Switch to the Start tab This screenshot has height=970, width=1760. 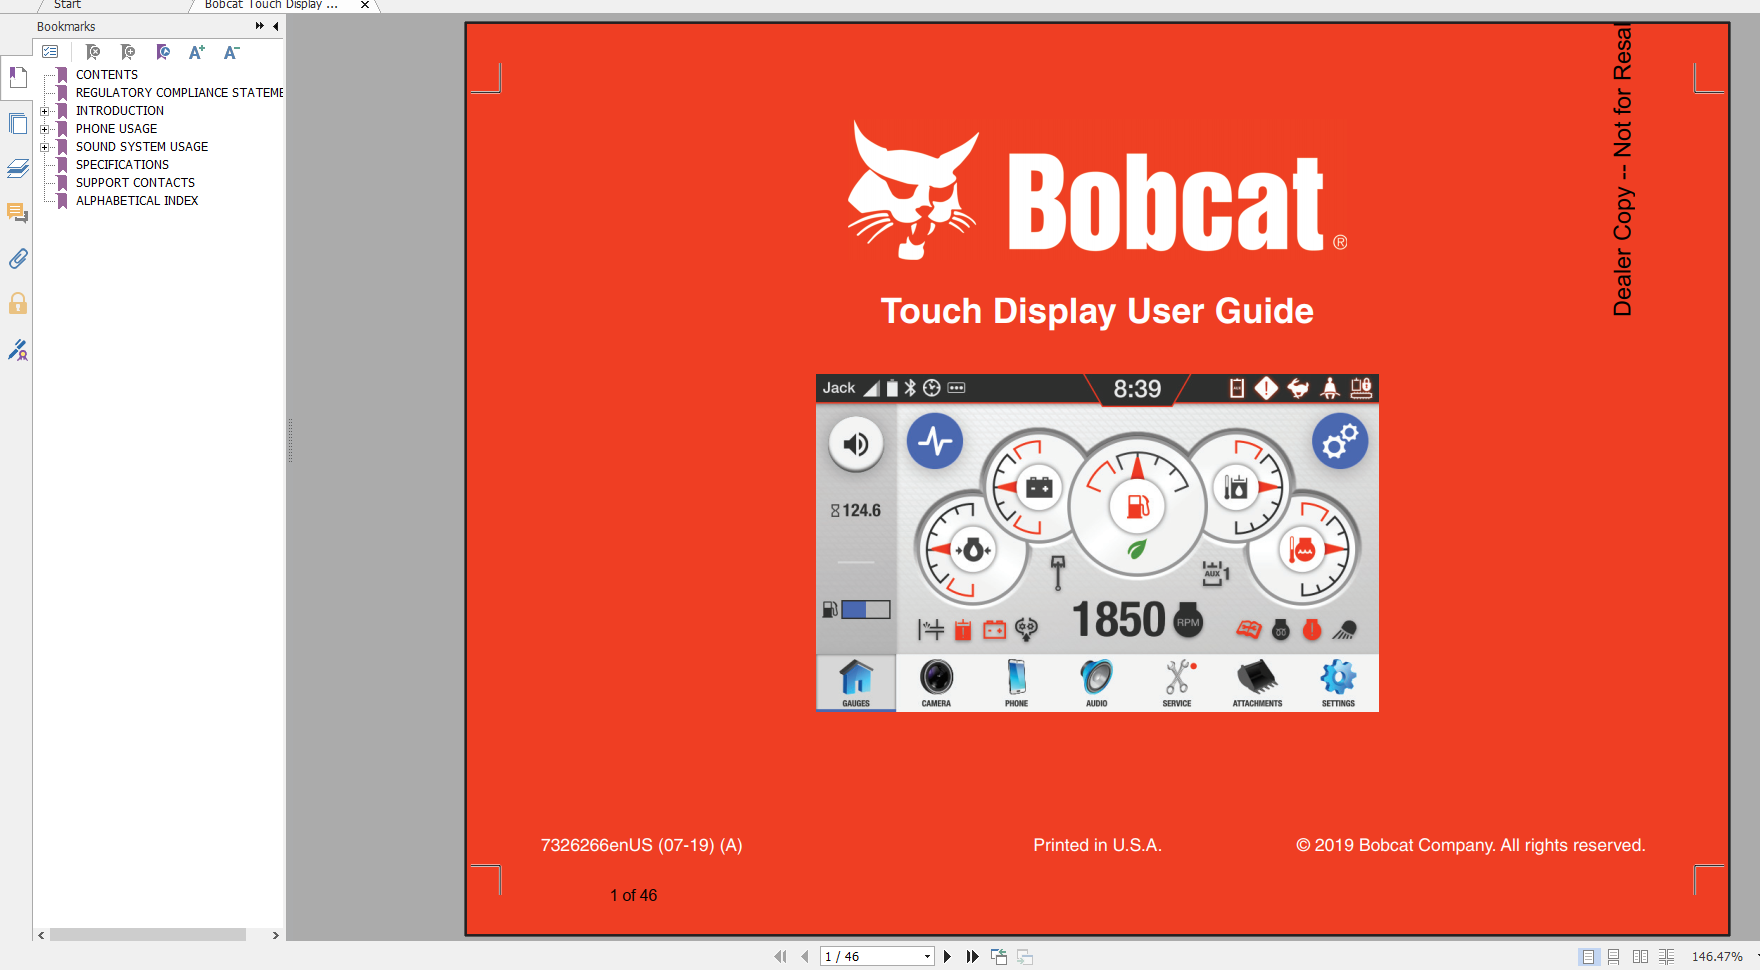66,5
